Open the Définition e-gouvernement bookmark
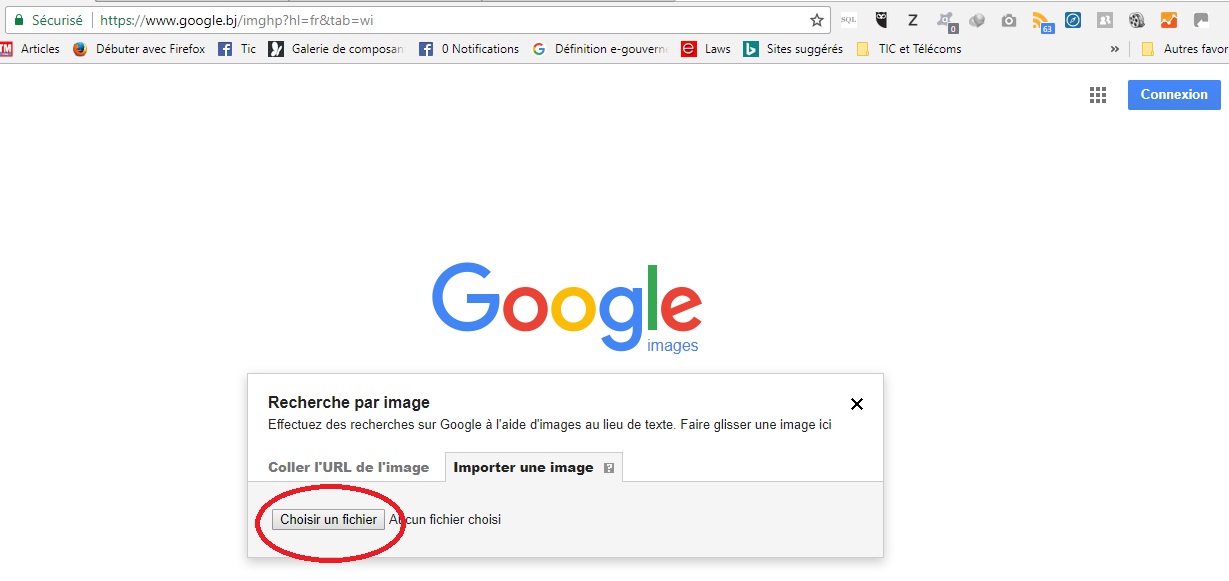The height and width of the screenshot is (581, 1229). pos(600,48)
